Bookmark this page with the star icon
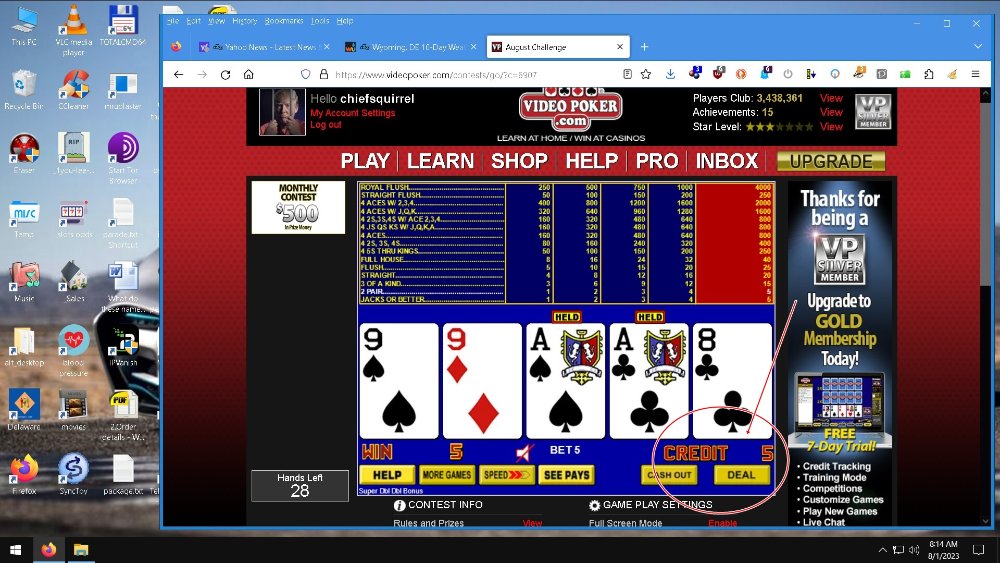The width and height of the screenshot is (1000, 563). tap(648, 74)
